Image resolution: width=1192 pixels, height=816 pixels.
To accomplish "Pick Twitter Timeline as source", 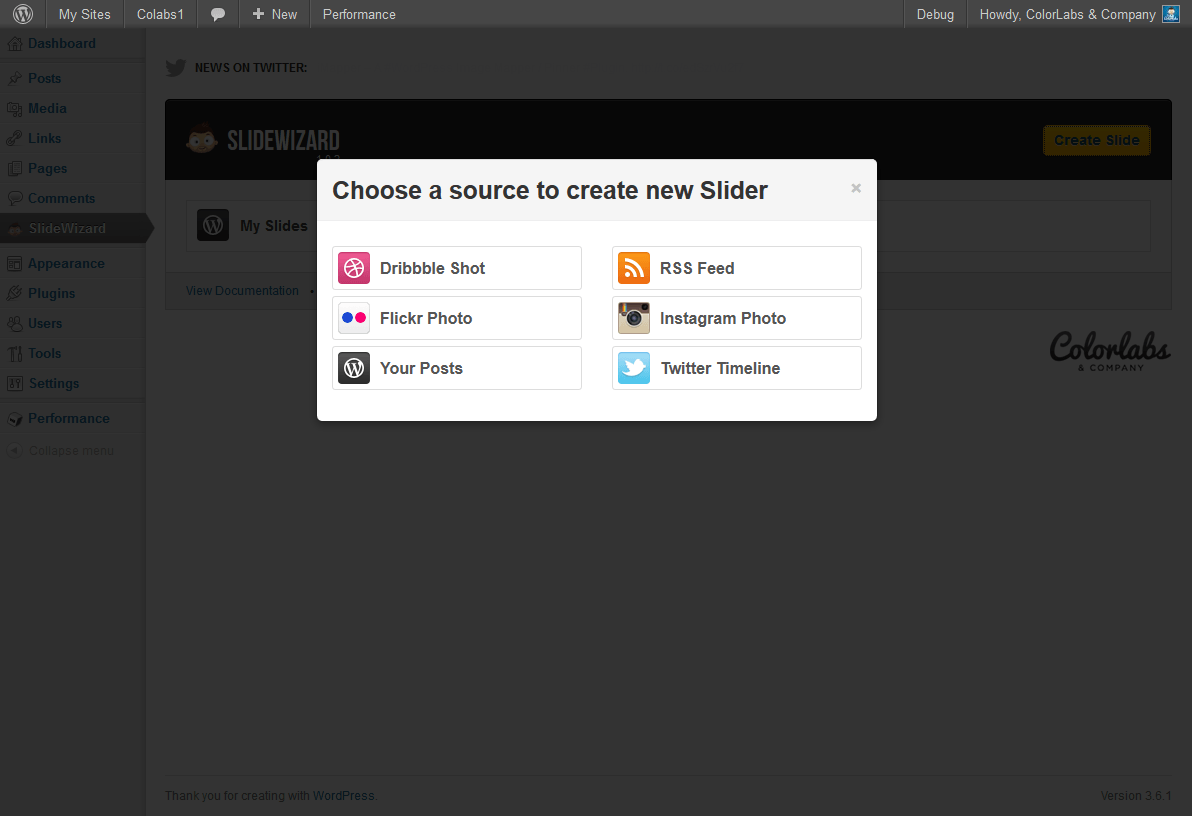I will click(737, 368).
